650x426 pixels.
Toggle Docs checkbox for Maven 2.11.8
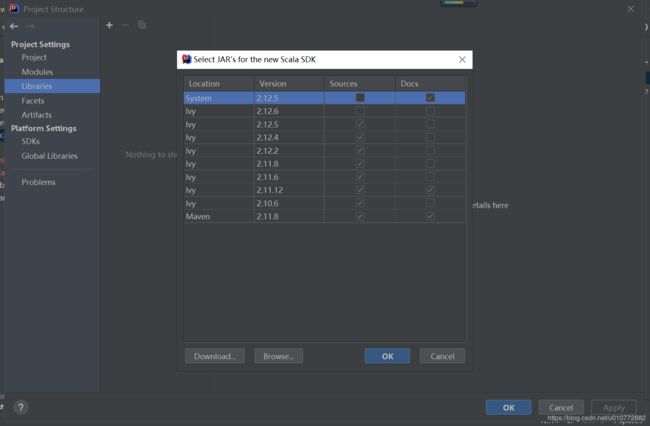tap(430, 216)
